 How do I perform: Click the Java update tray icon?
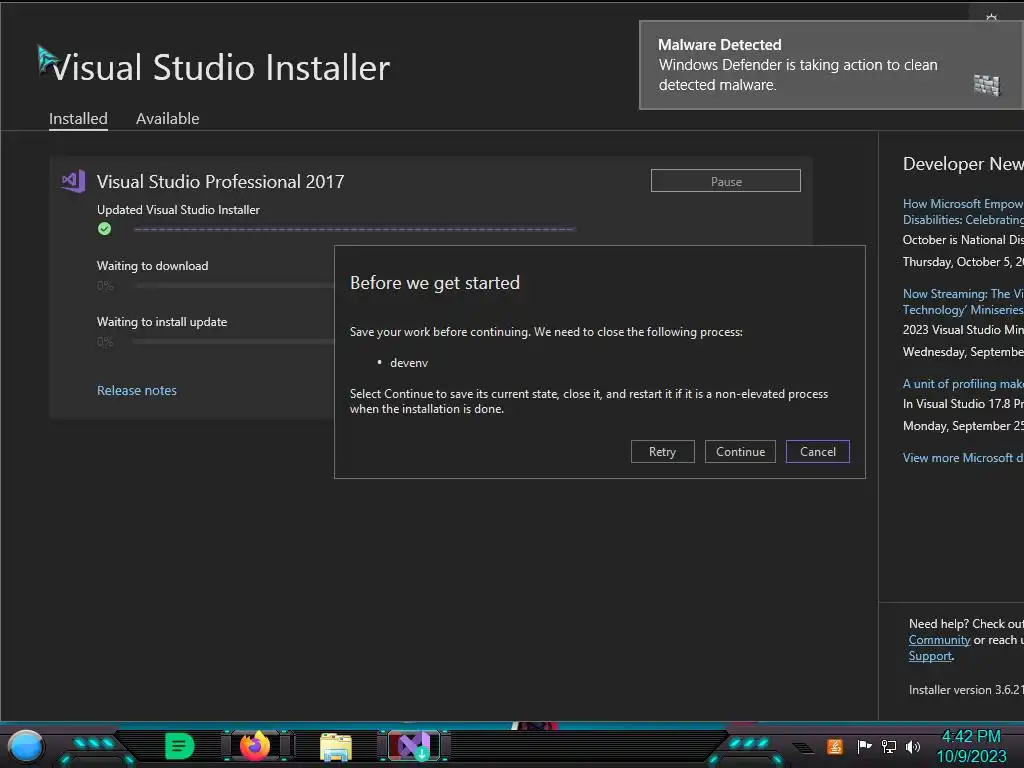(x=835, y=746)
